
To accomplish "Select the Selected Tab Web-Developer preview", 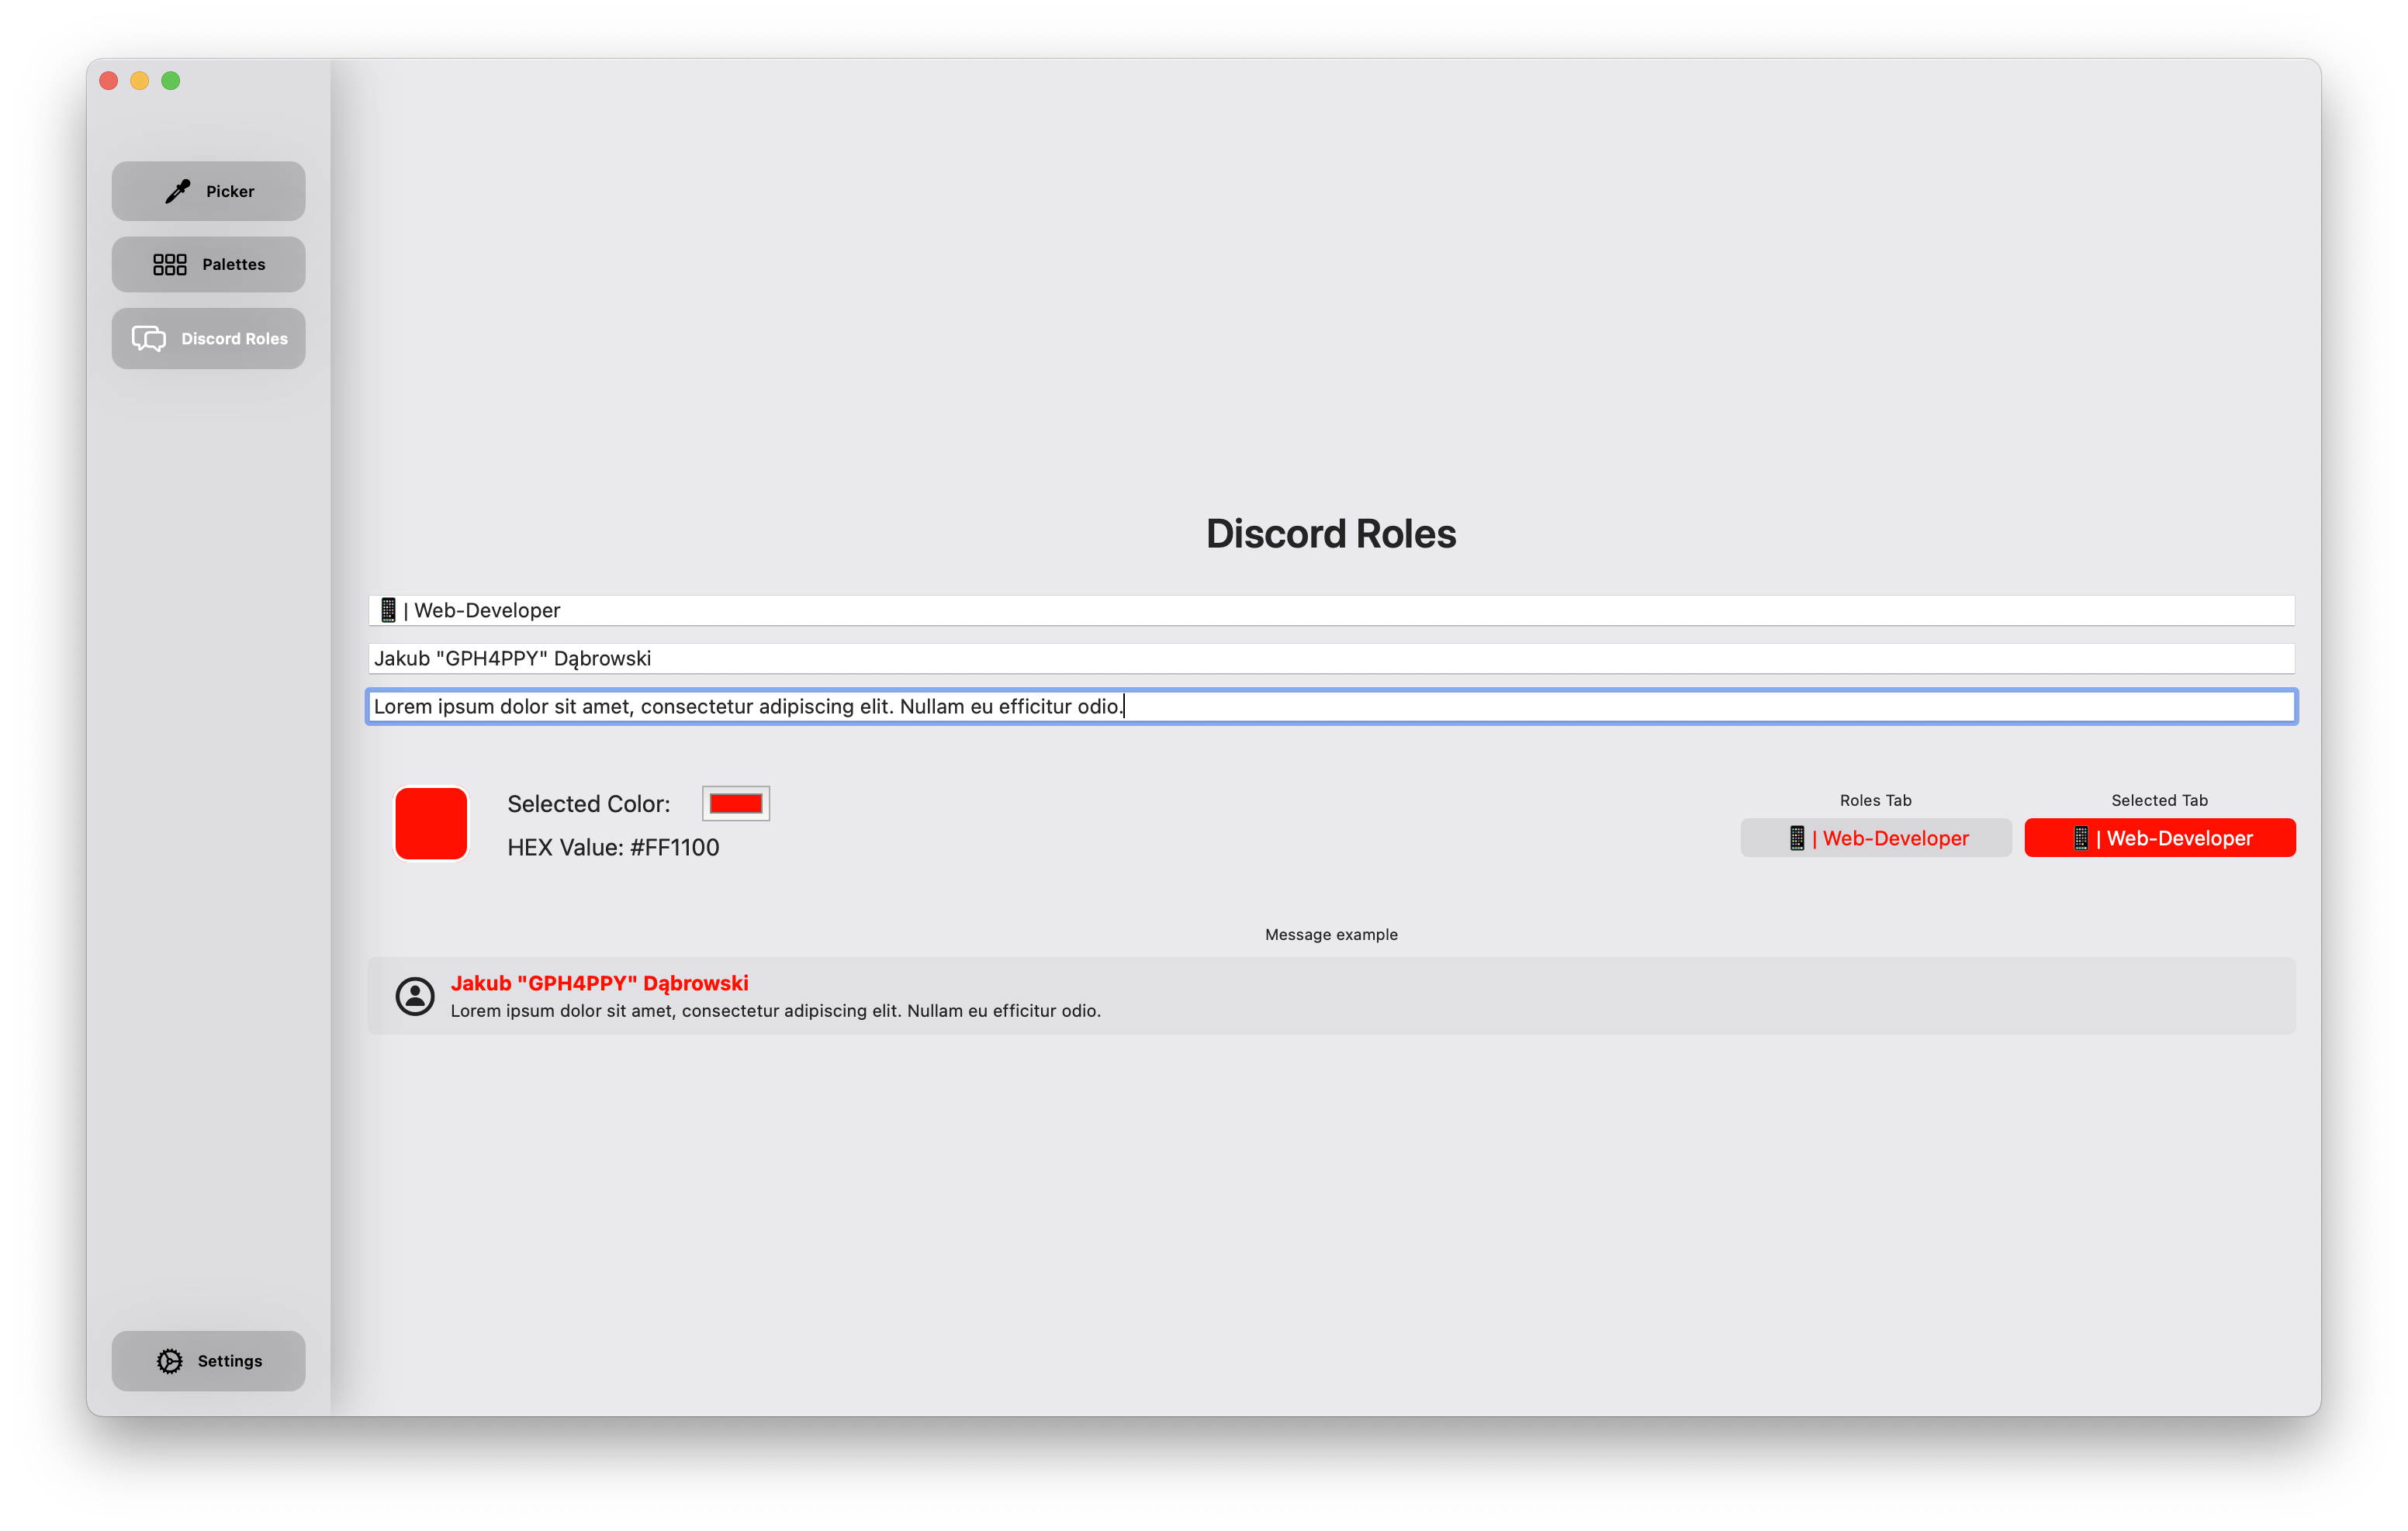I will [x=2160, y=838].
